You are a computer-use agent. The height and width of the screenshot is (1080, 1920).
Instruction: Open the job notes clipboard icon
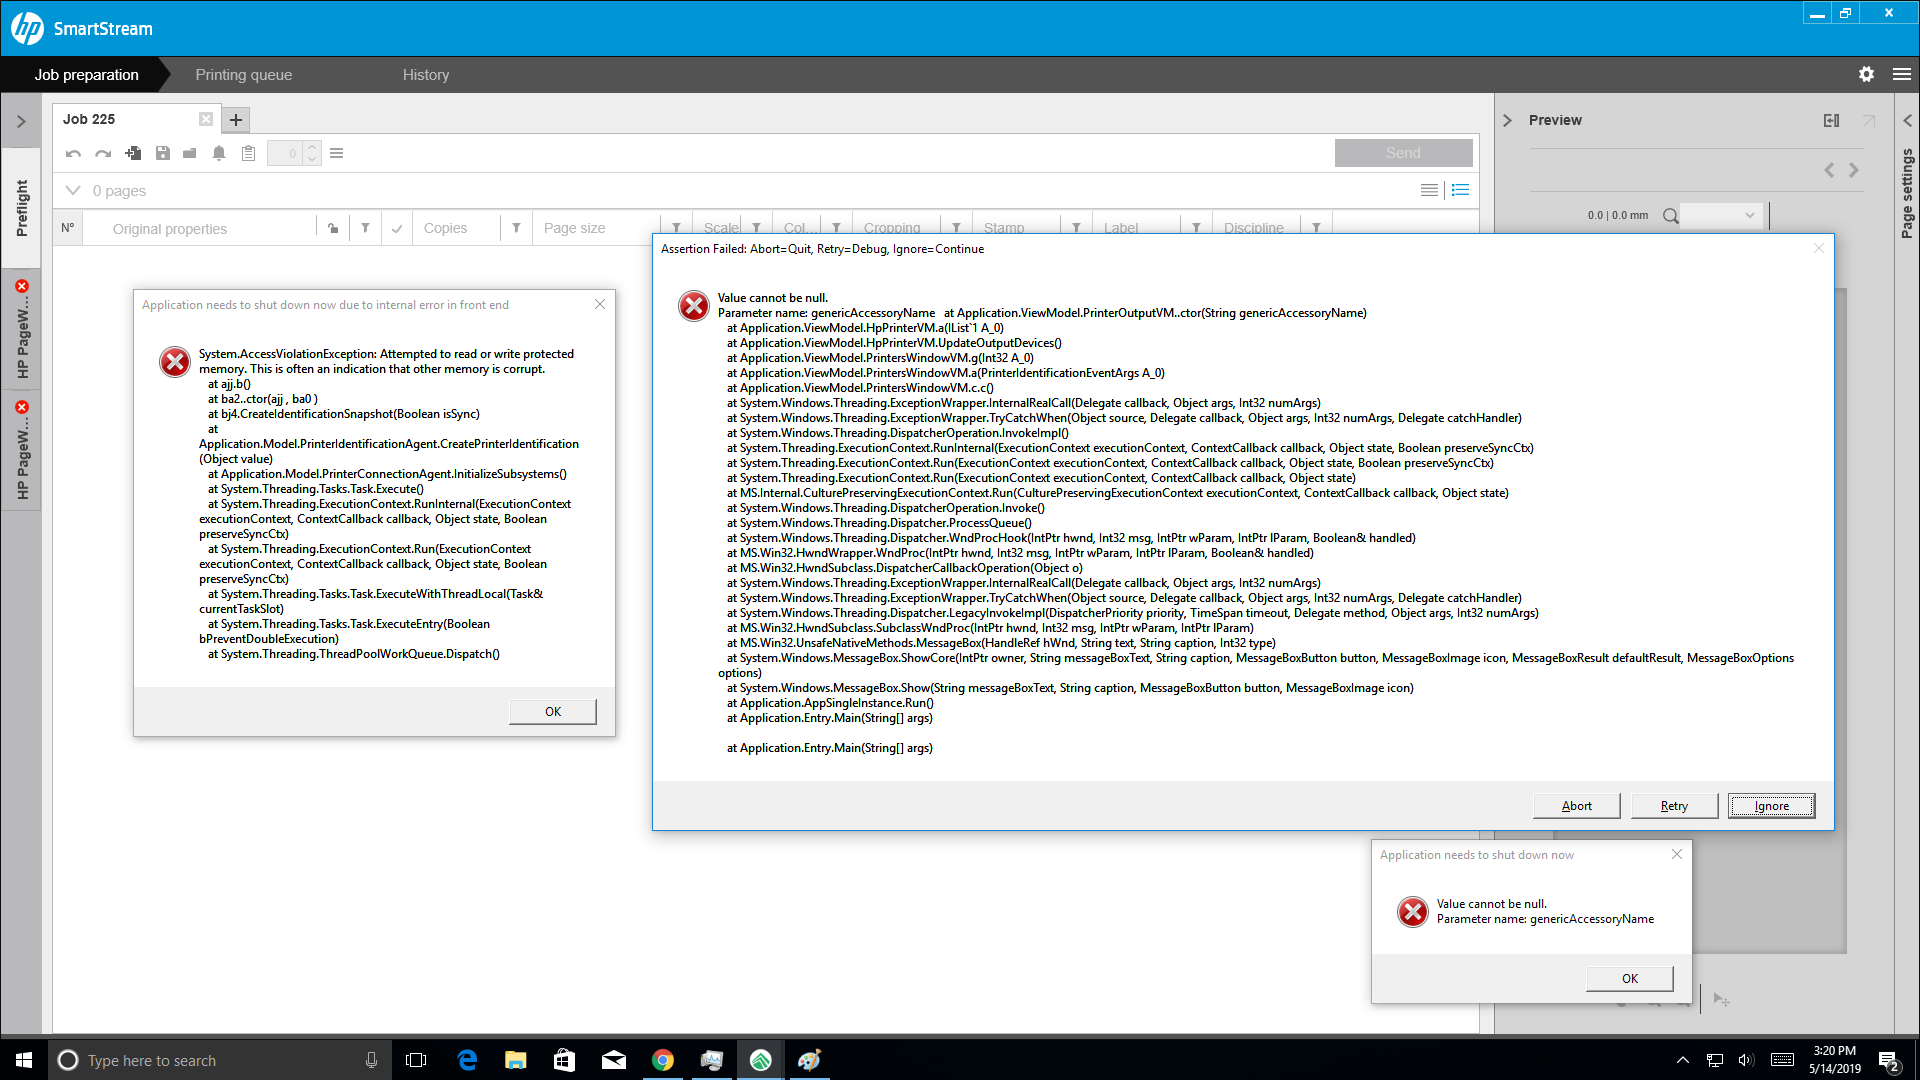(248, 153)
